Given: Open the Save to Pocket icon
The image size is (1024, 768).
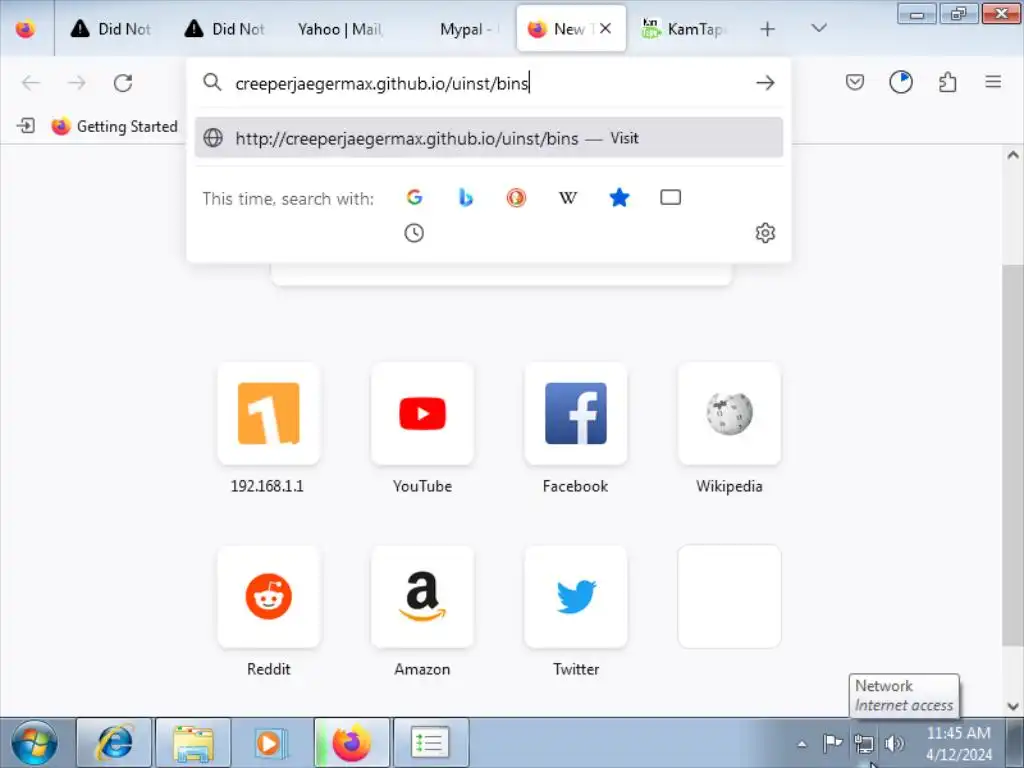Looking at the screenshot, I should tap(855, 82).
